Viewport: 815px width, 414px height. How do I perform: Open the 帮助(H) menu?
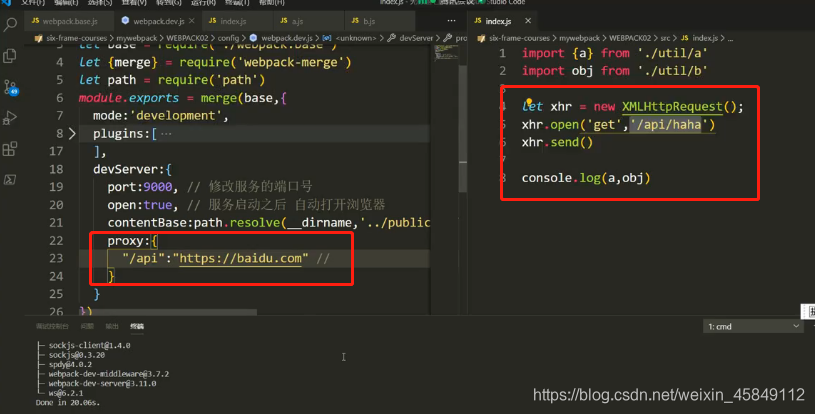272,2
